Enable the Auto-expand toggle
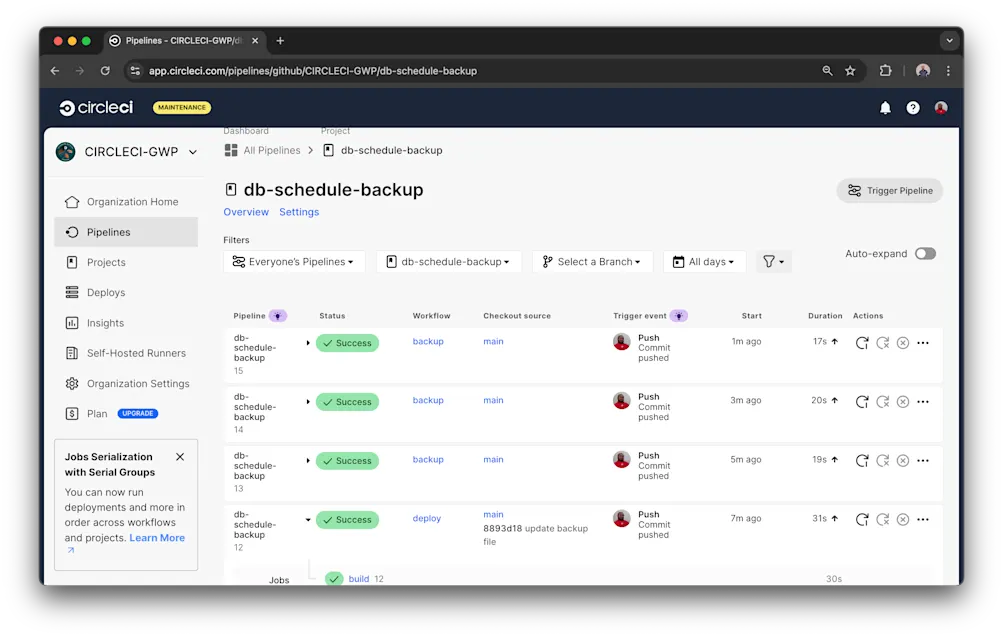1003x637 pixels. pos(925,254)
